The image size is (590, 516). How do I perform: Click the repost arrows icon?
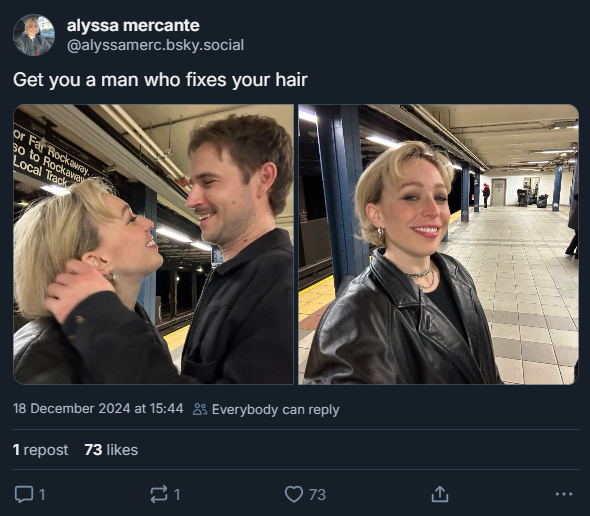pyautogui.click(x=159, y=494)
